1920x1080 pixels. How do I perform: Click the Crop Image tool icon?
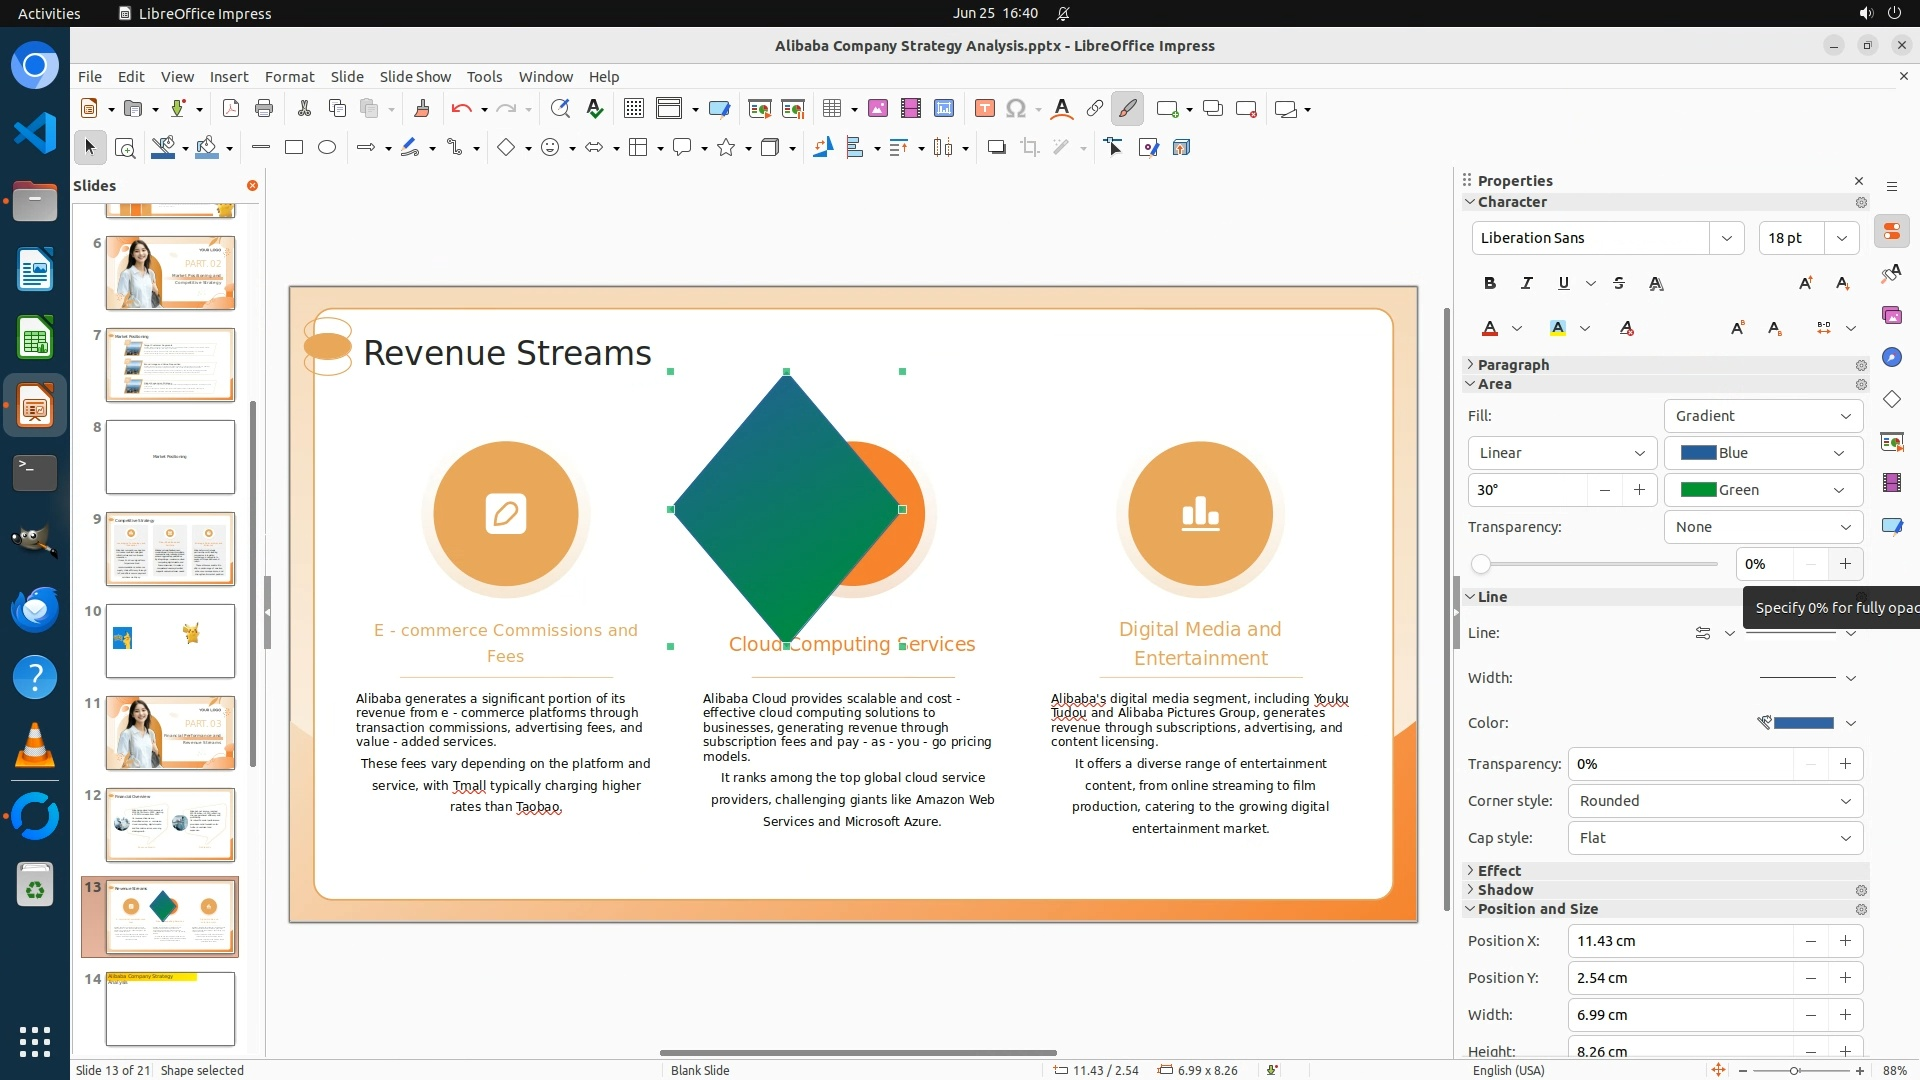[x=1029, y=148]
